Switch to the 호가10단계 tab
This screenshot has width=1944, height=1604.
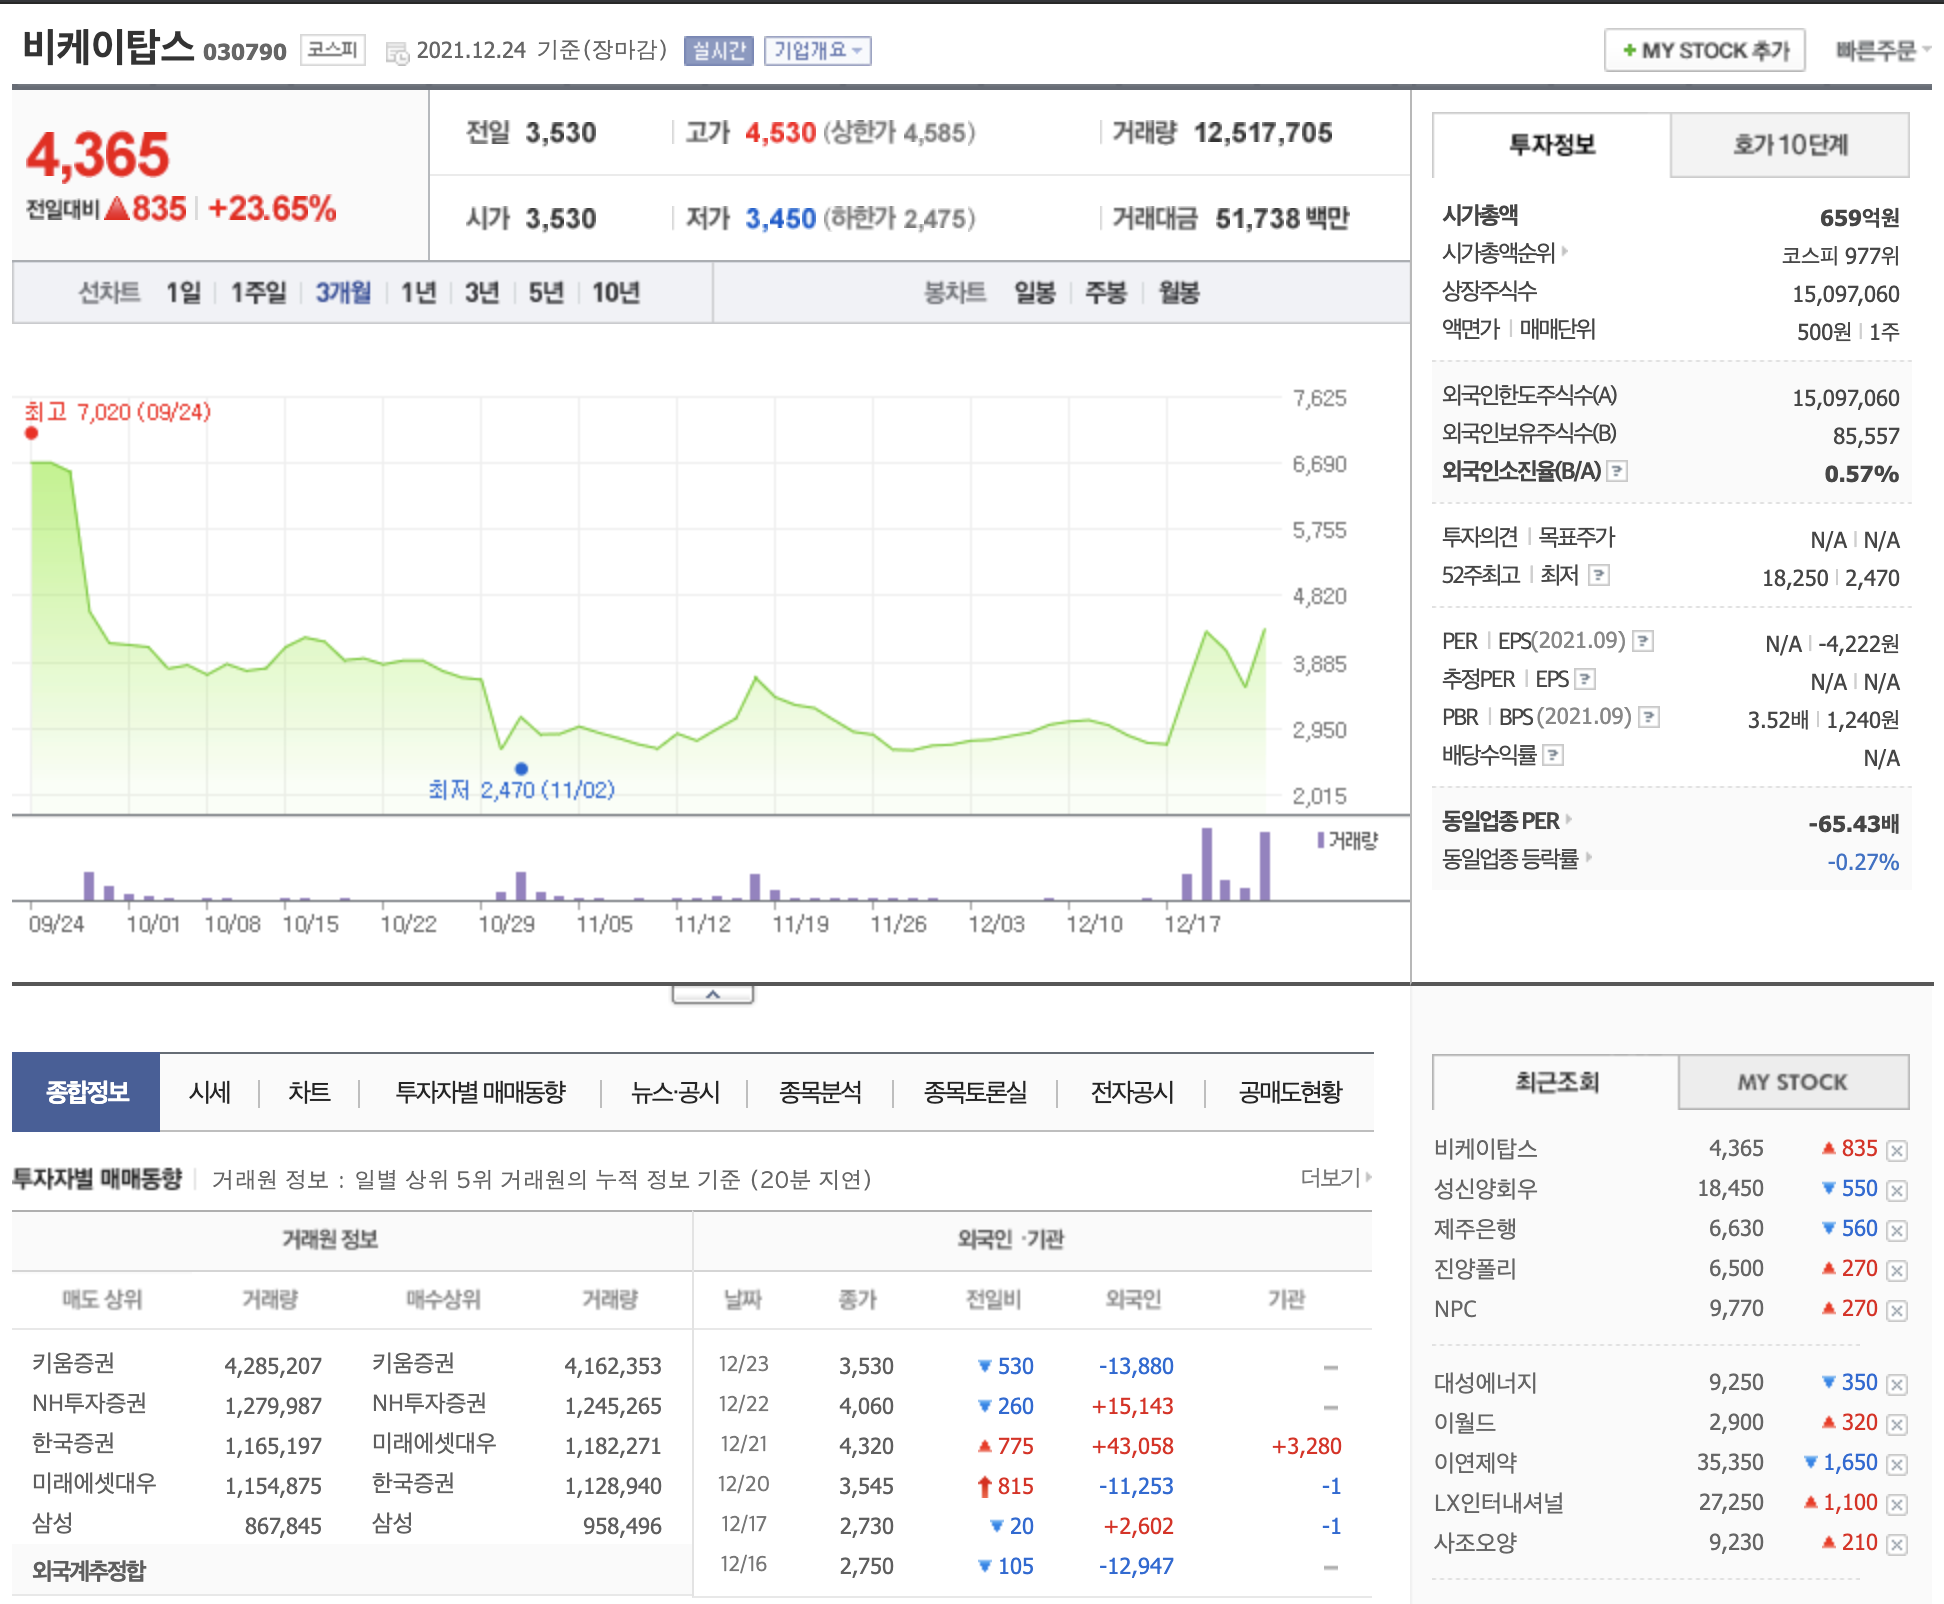click(x=1789, y=146)
